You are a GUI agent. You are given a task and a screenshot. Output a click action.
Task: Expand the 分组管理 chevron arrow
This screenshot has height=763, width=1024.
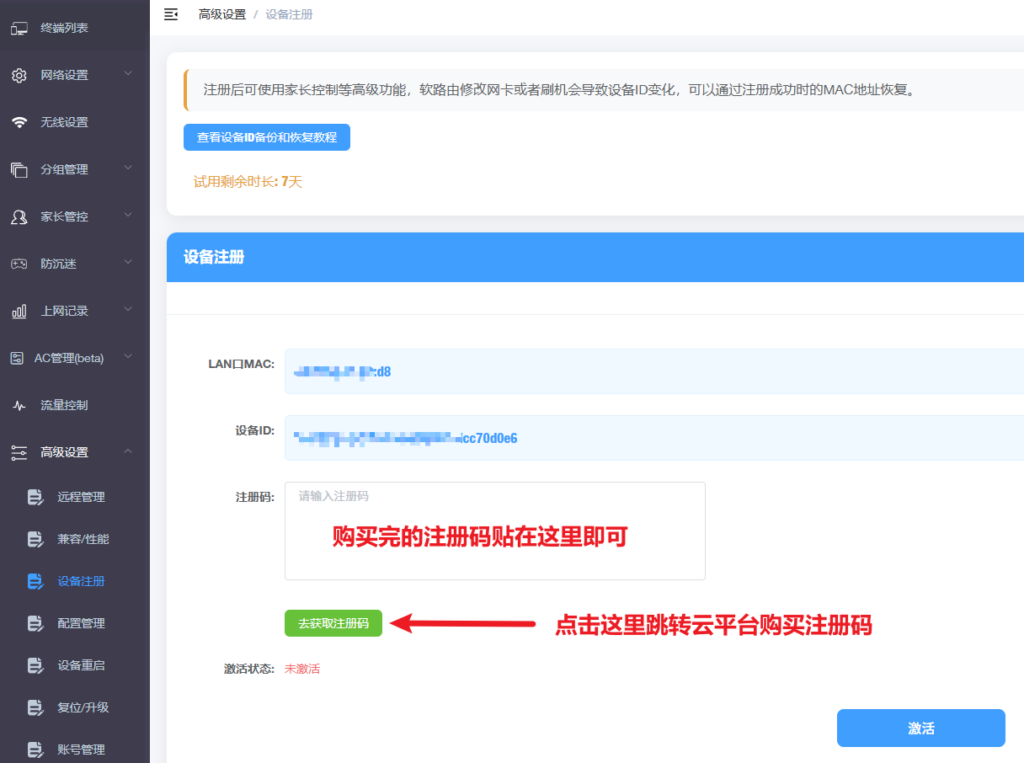pos(128,169)
